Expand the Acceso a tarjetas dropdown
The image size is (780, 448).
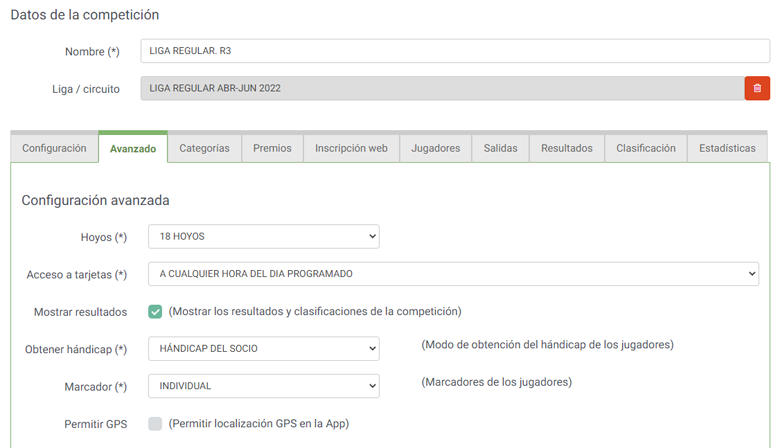453,274
